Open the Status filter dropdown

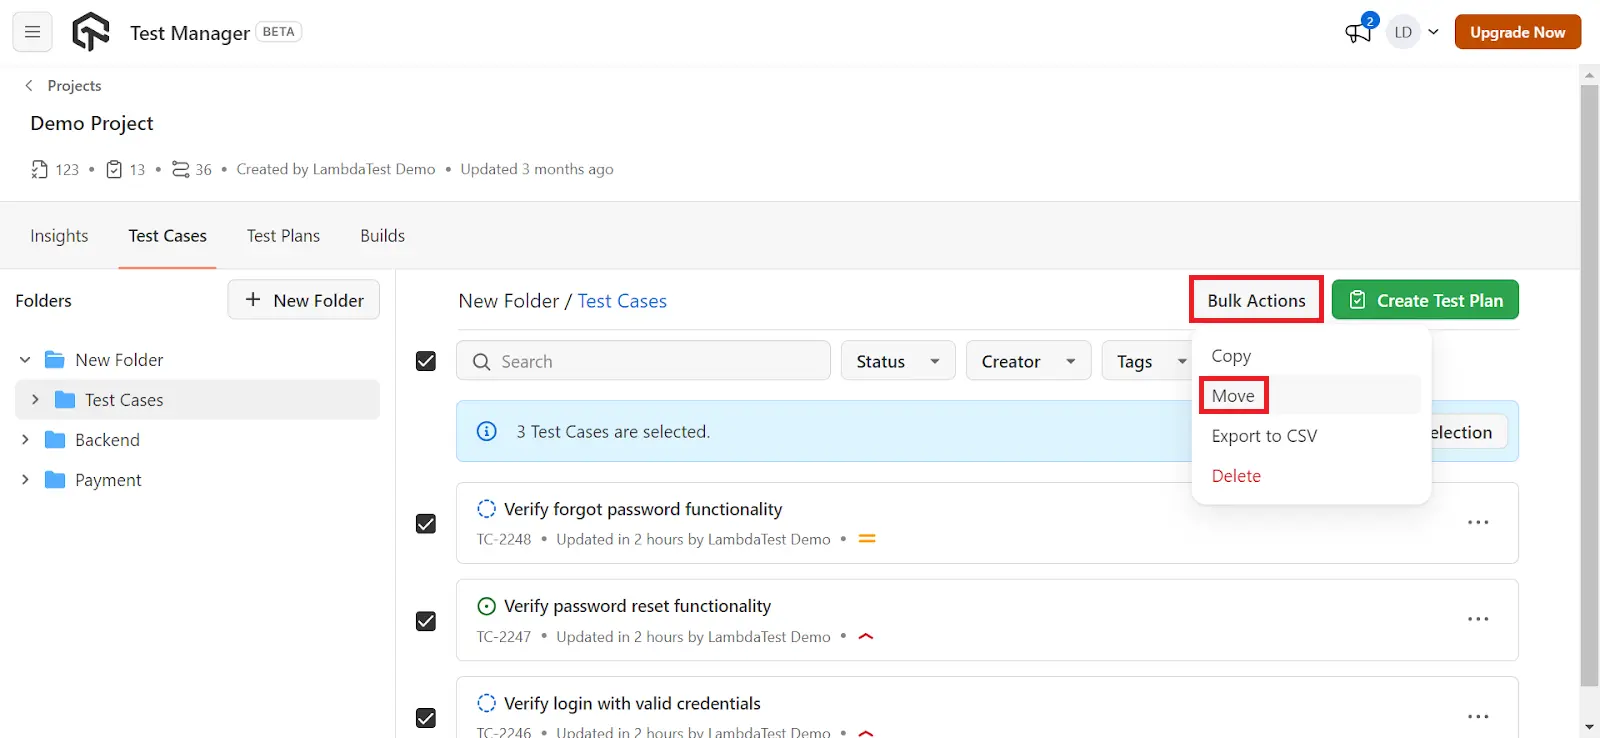click(x=898, y=361)
